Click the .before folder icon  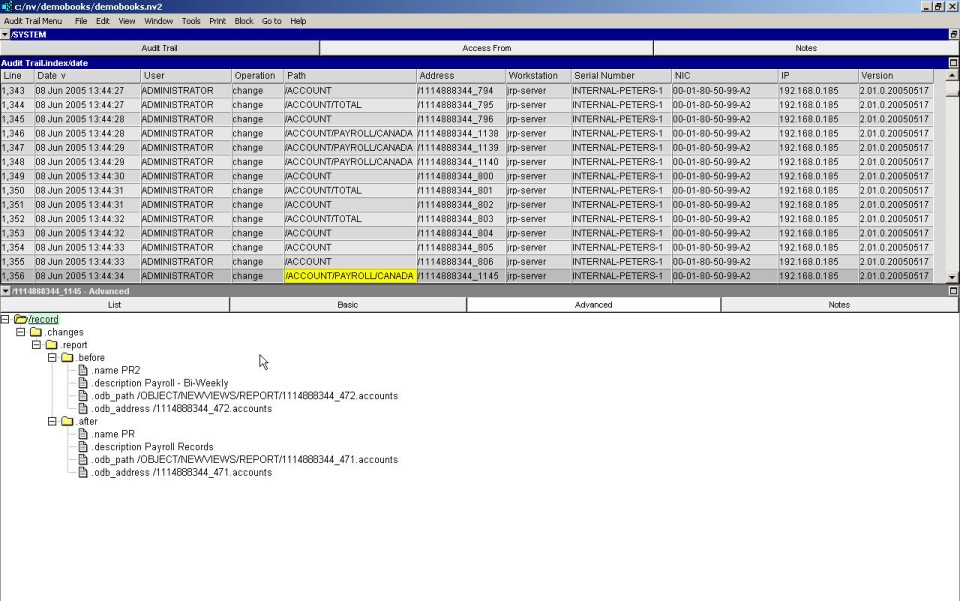click(x=68, y=358)
